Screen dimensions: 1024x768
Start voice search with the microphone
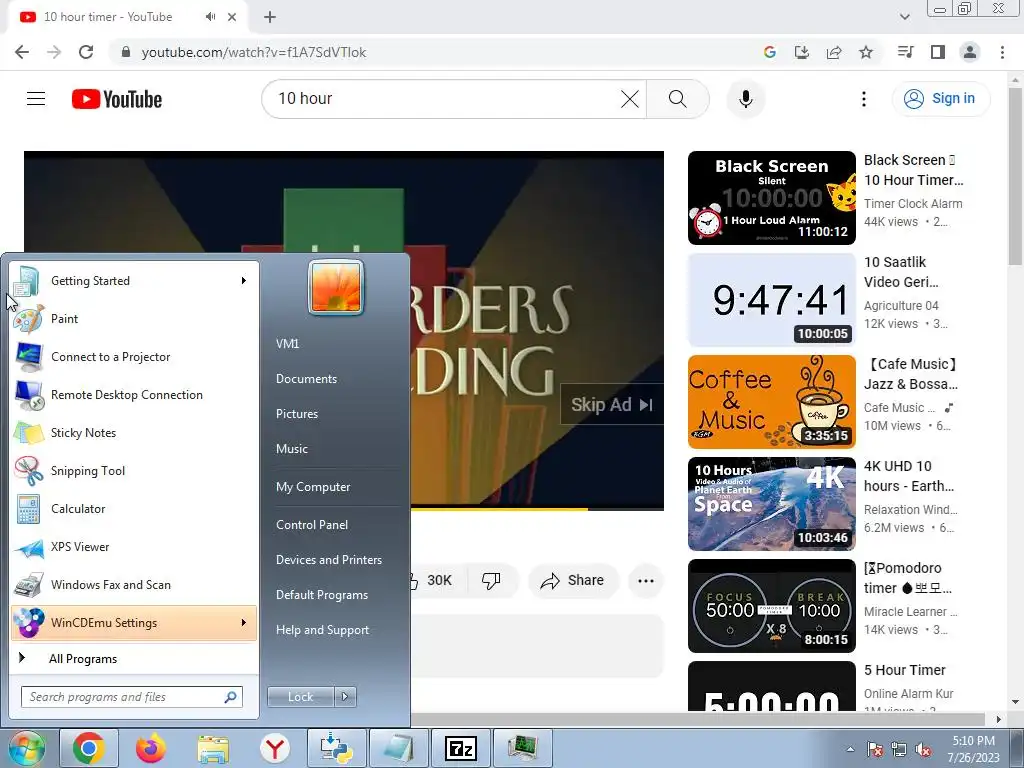click(745, 99)
